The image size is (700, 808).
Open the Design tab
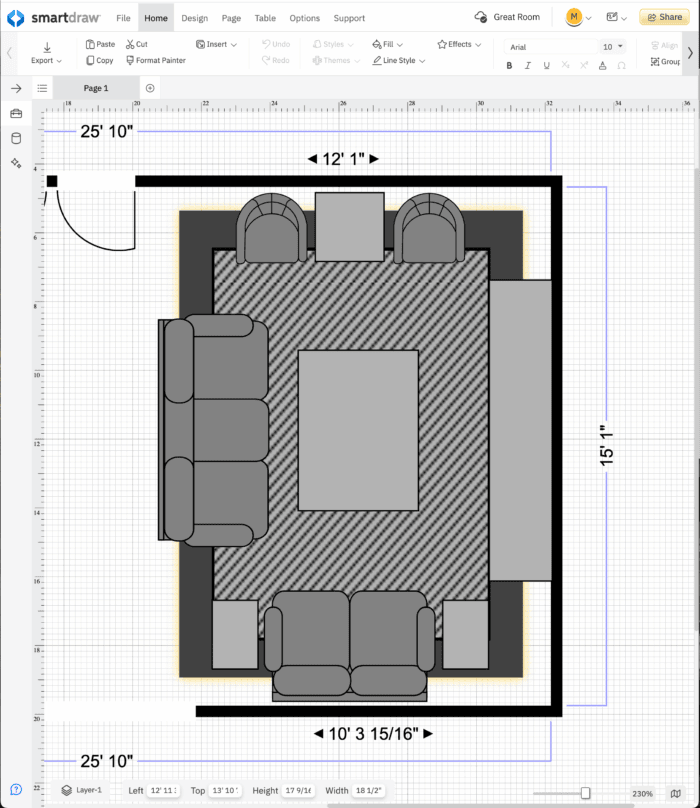[194, 18]
